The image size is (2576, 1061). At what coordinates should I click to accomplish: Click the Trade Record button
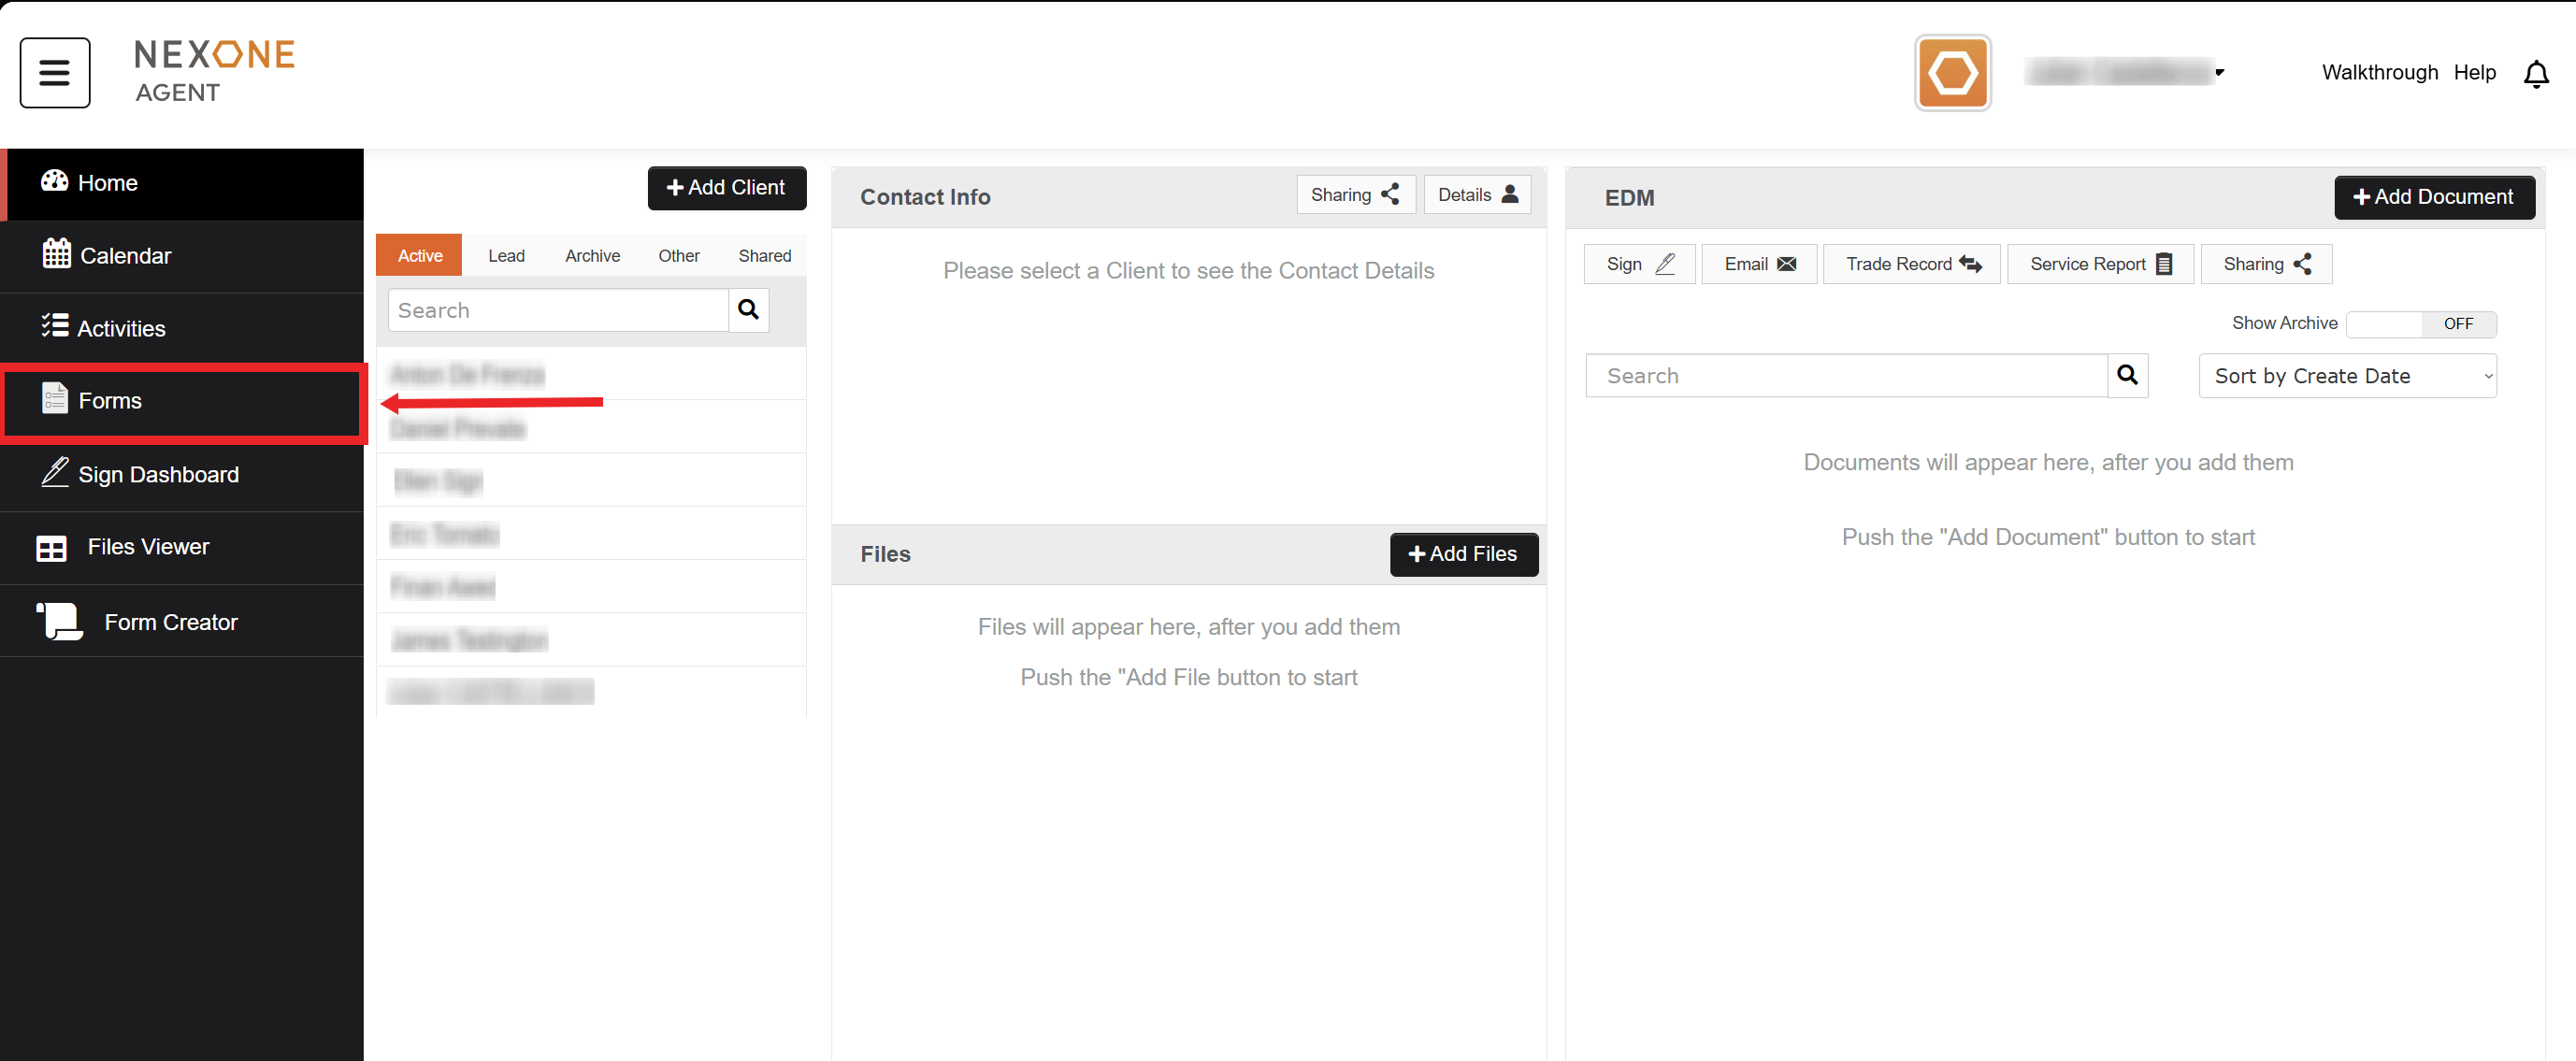(1911, 264)
